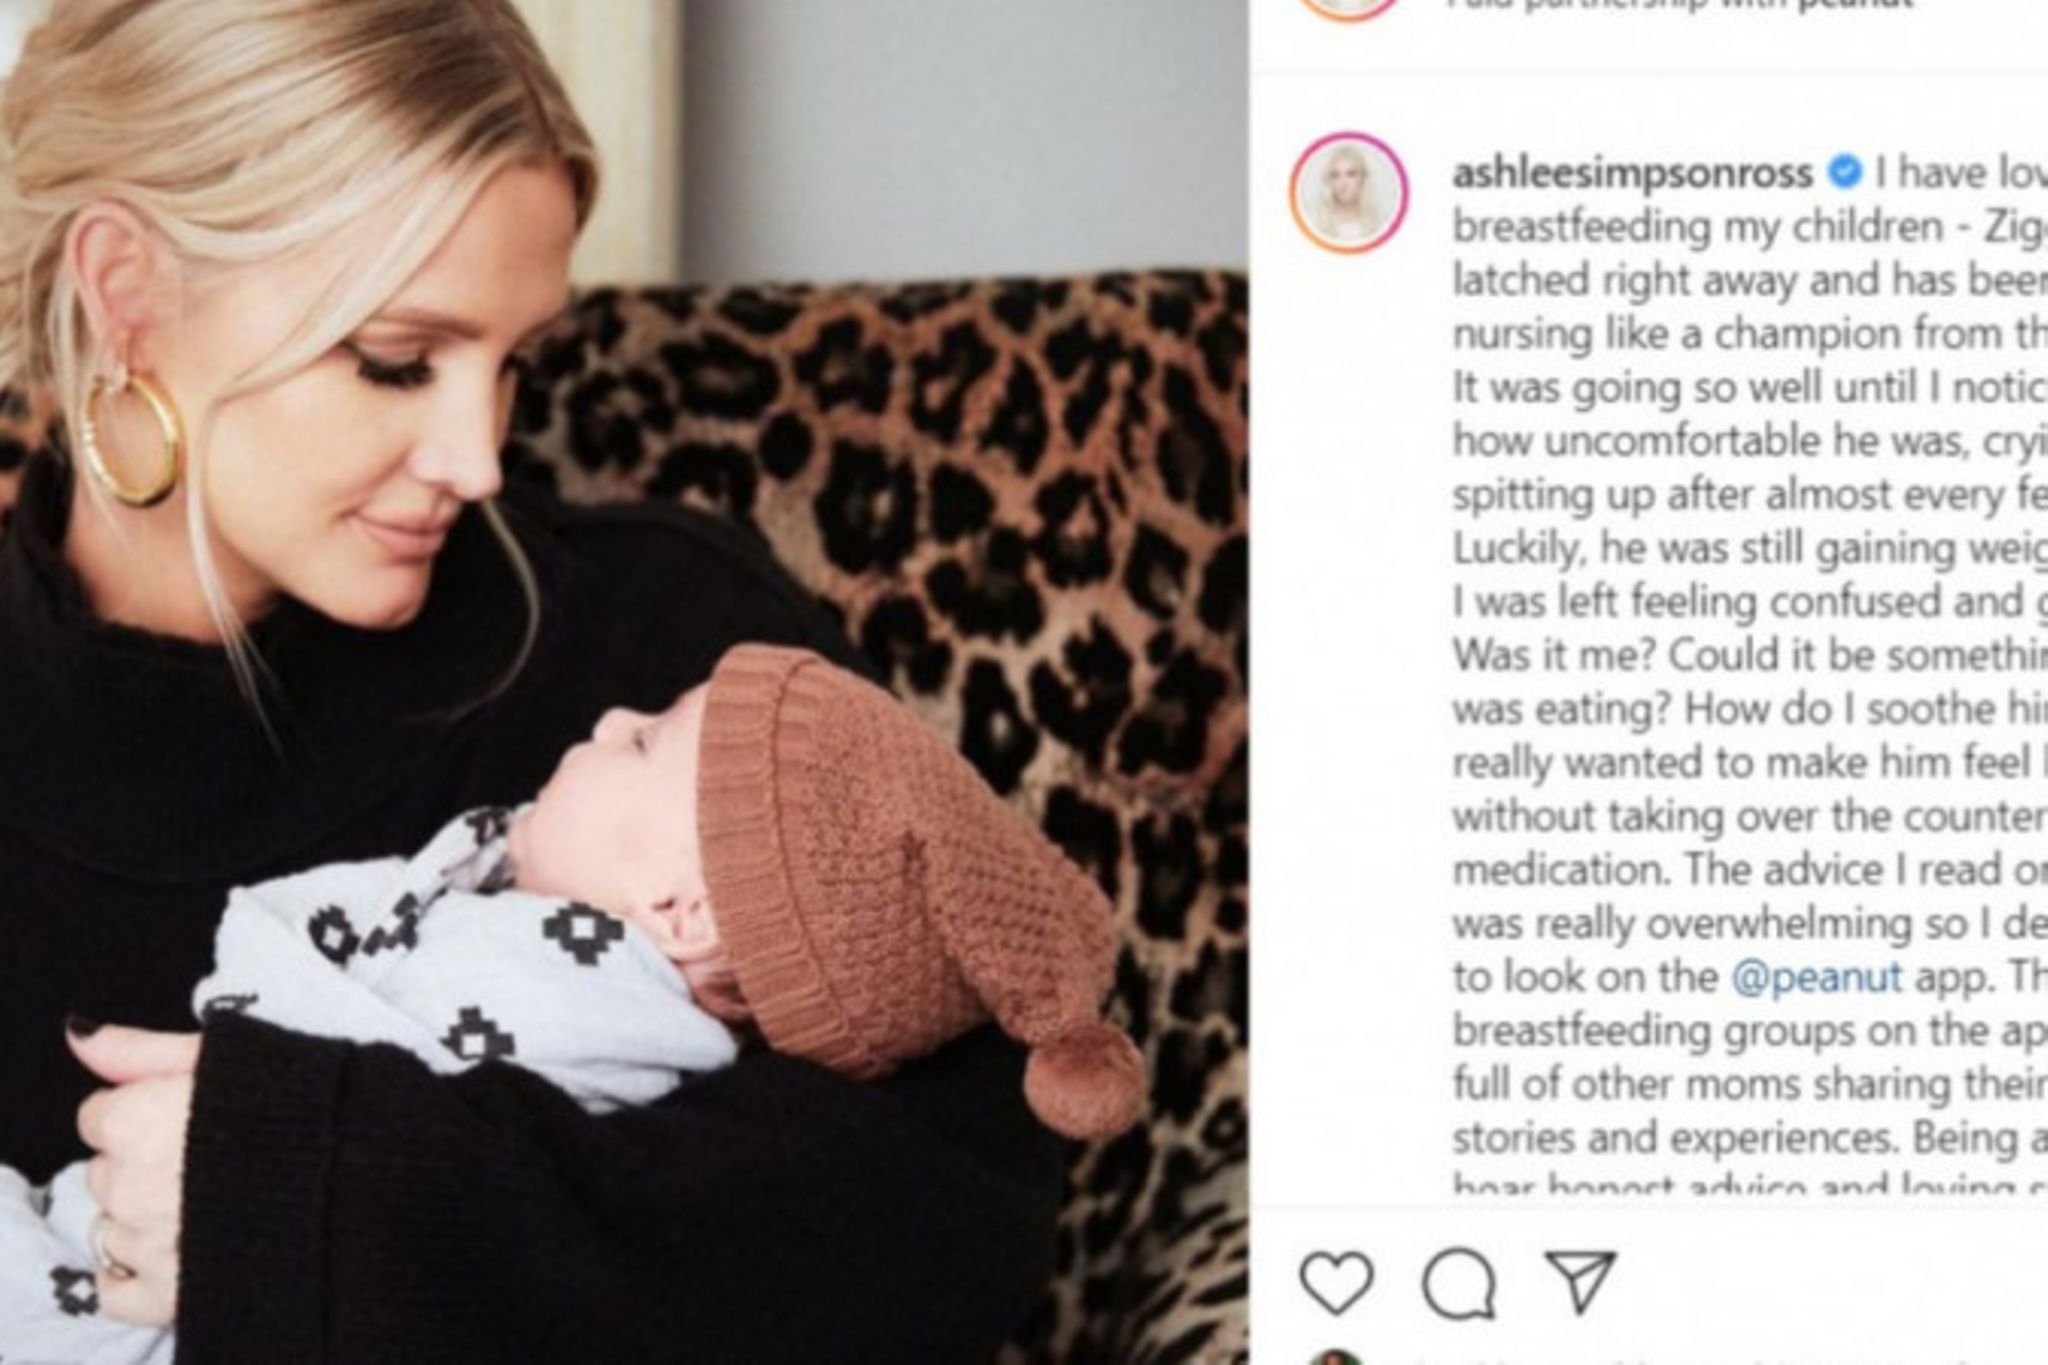Click the caption line starting 'Luckily, he was still'

pyautogui.click(x=1750, y=548)
